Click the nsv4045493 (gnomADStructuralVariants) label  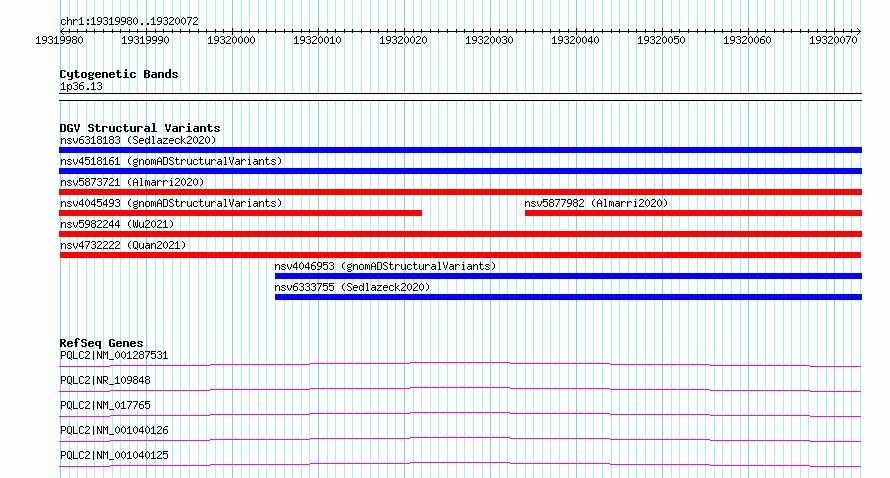[171, 203]
